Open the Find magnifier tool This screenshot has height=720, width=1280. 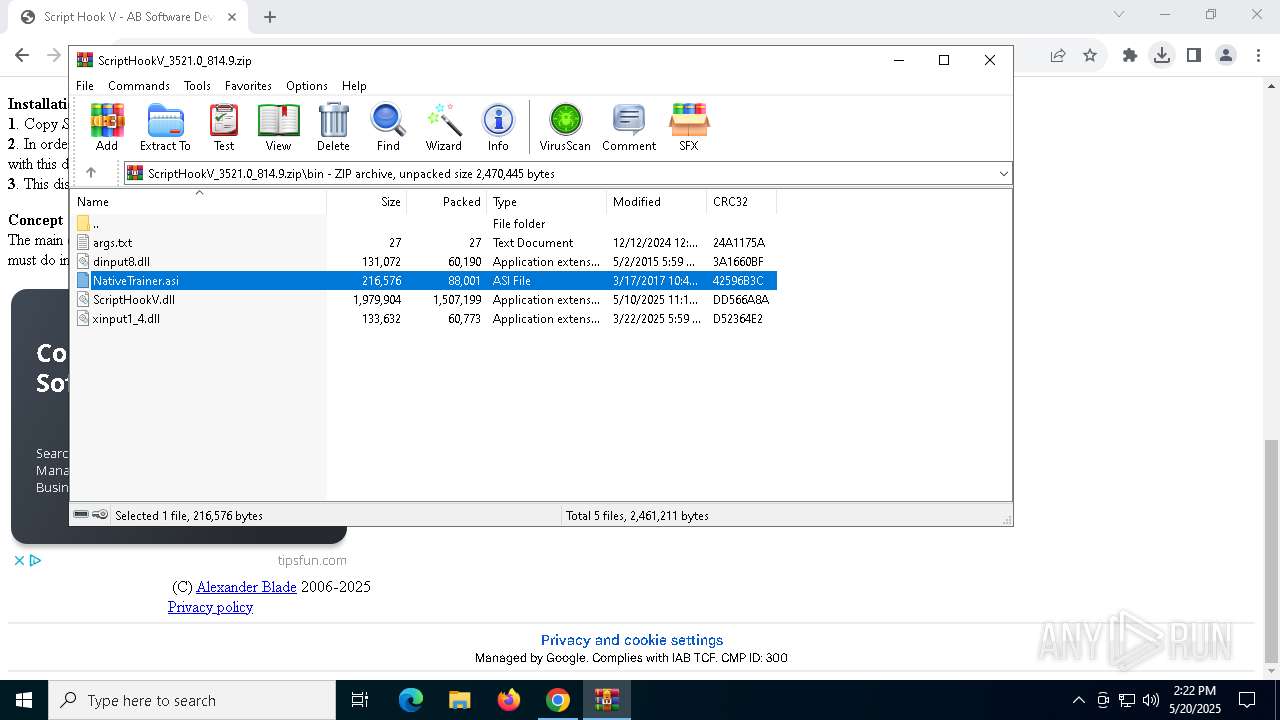pos(388,127)
